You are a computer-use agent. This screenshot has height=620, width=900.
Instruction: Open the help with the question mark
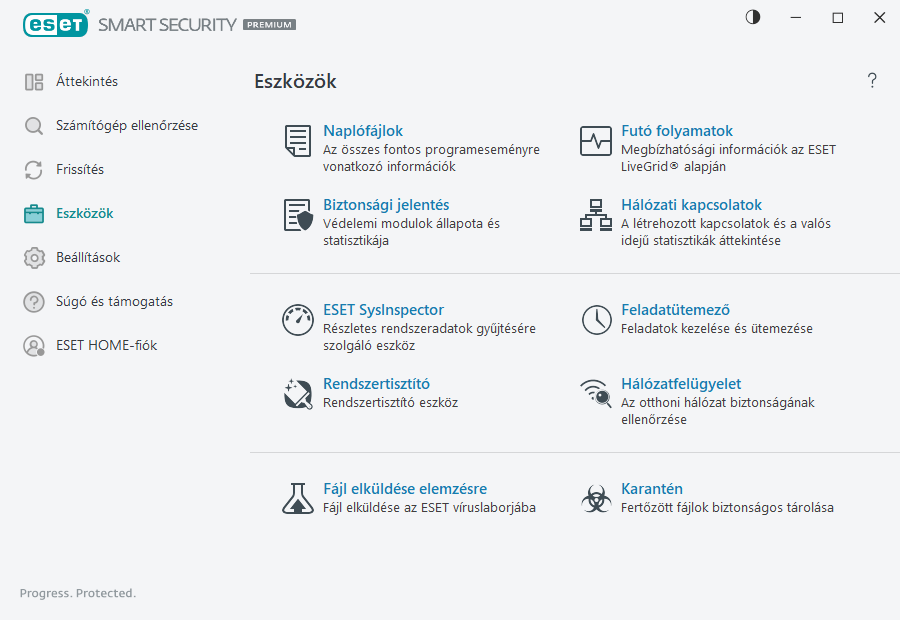click(x=871, y=80)
